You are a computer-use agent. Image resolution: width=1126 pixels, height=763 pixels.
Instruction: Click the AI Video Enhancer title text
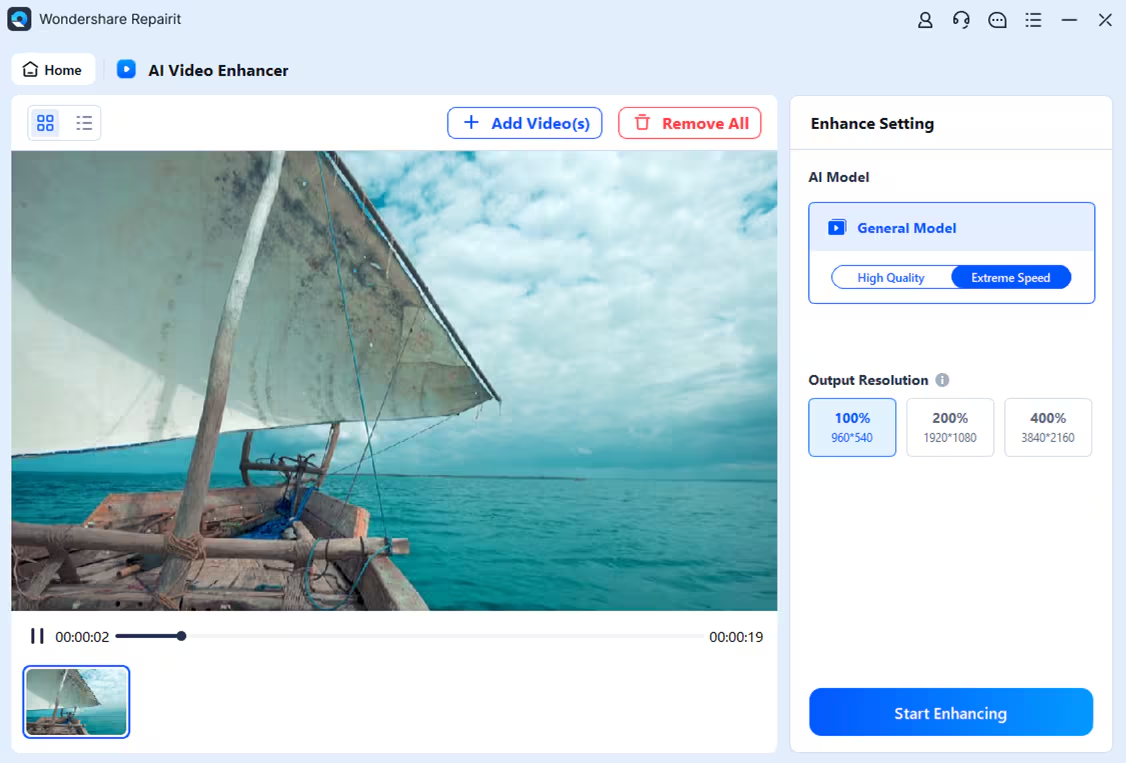(x=218, y=70)
